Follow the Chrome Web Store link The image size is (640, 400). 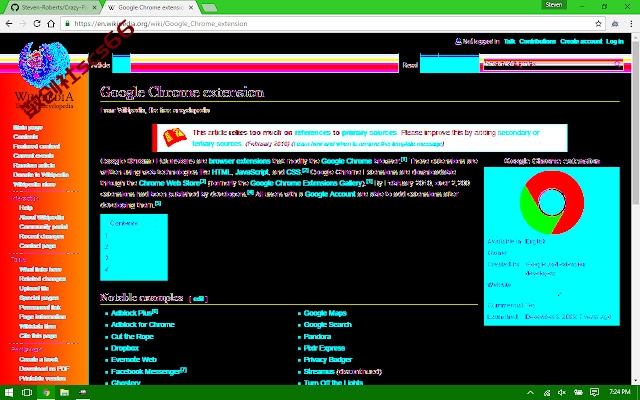[169, 183]
